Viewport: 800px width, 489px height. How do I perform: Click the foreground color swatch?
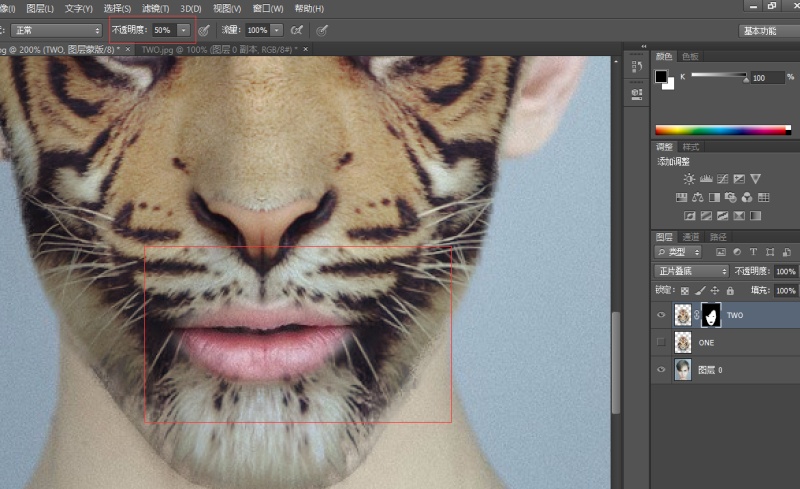[x=661, y=77]
